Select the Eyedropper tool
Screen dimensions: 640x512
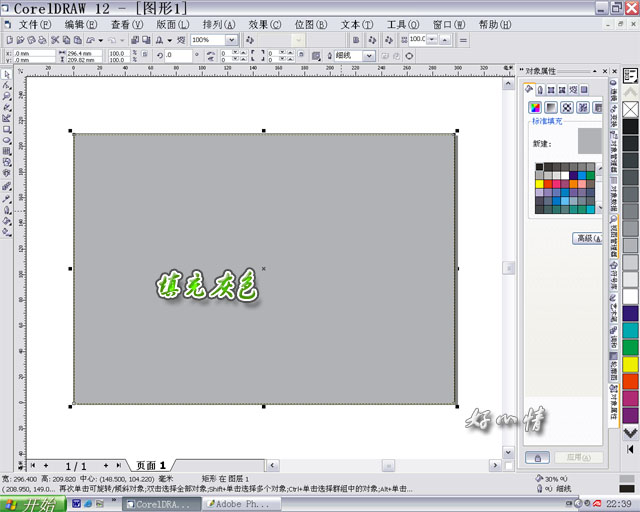7,199
